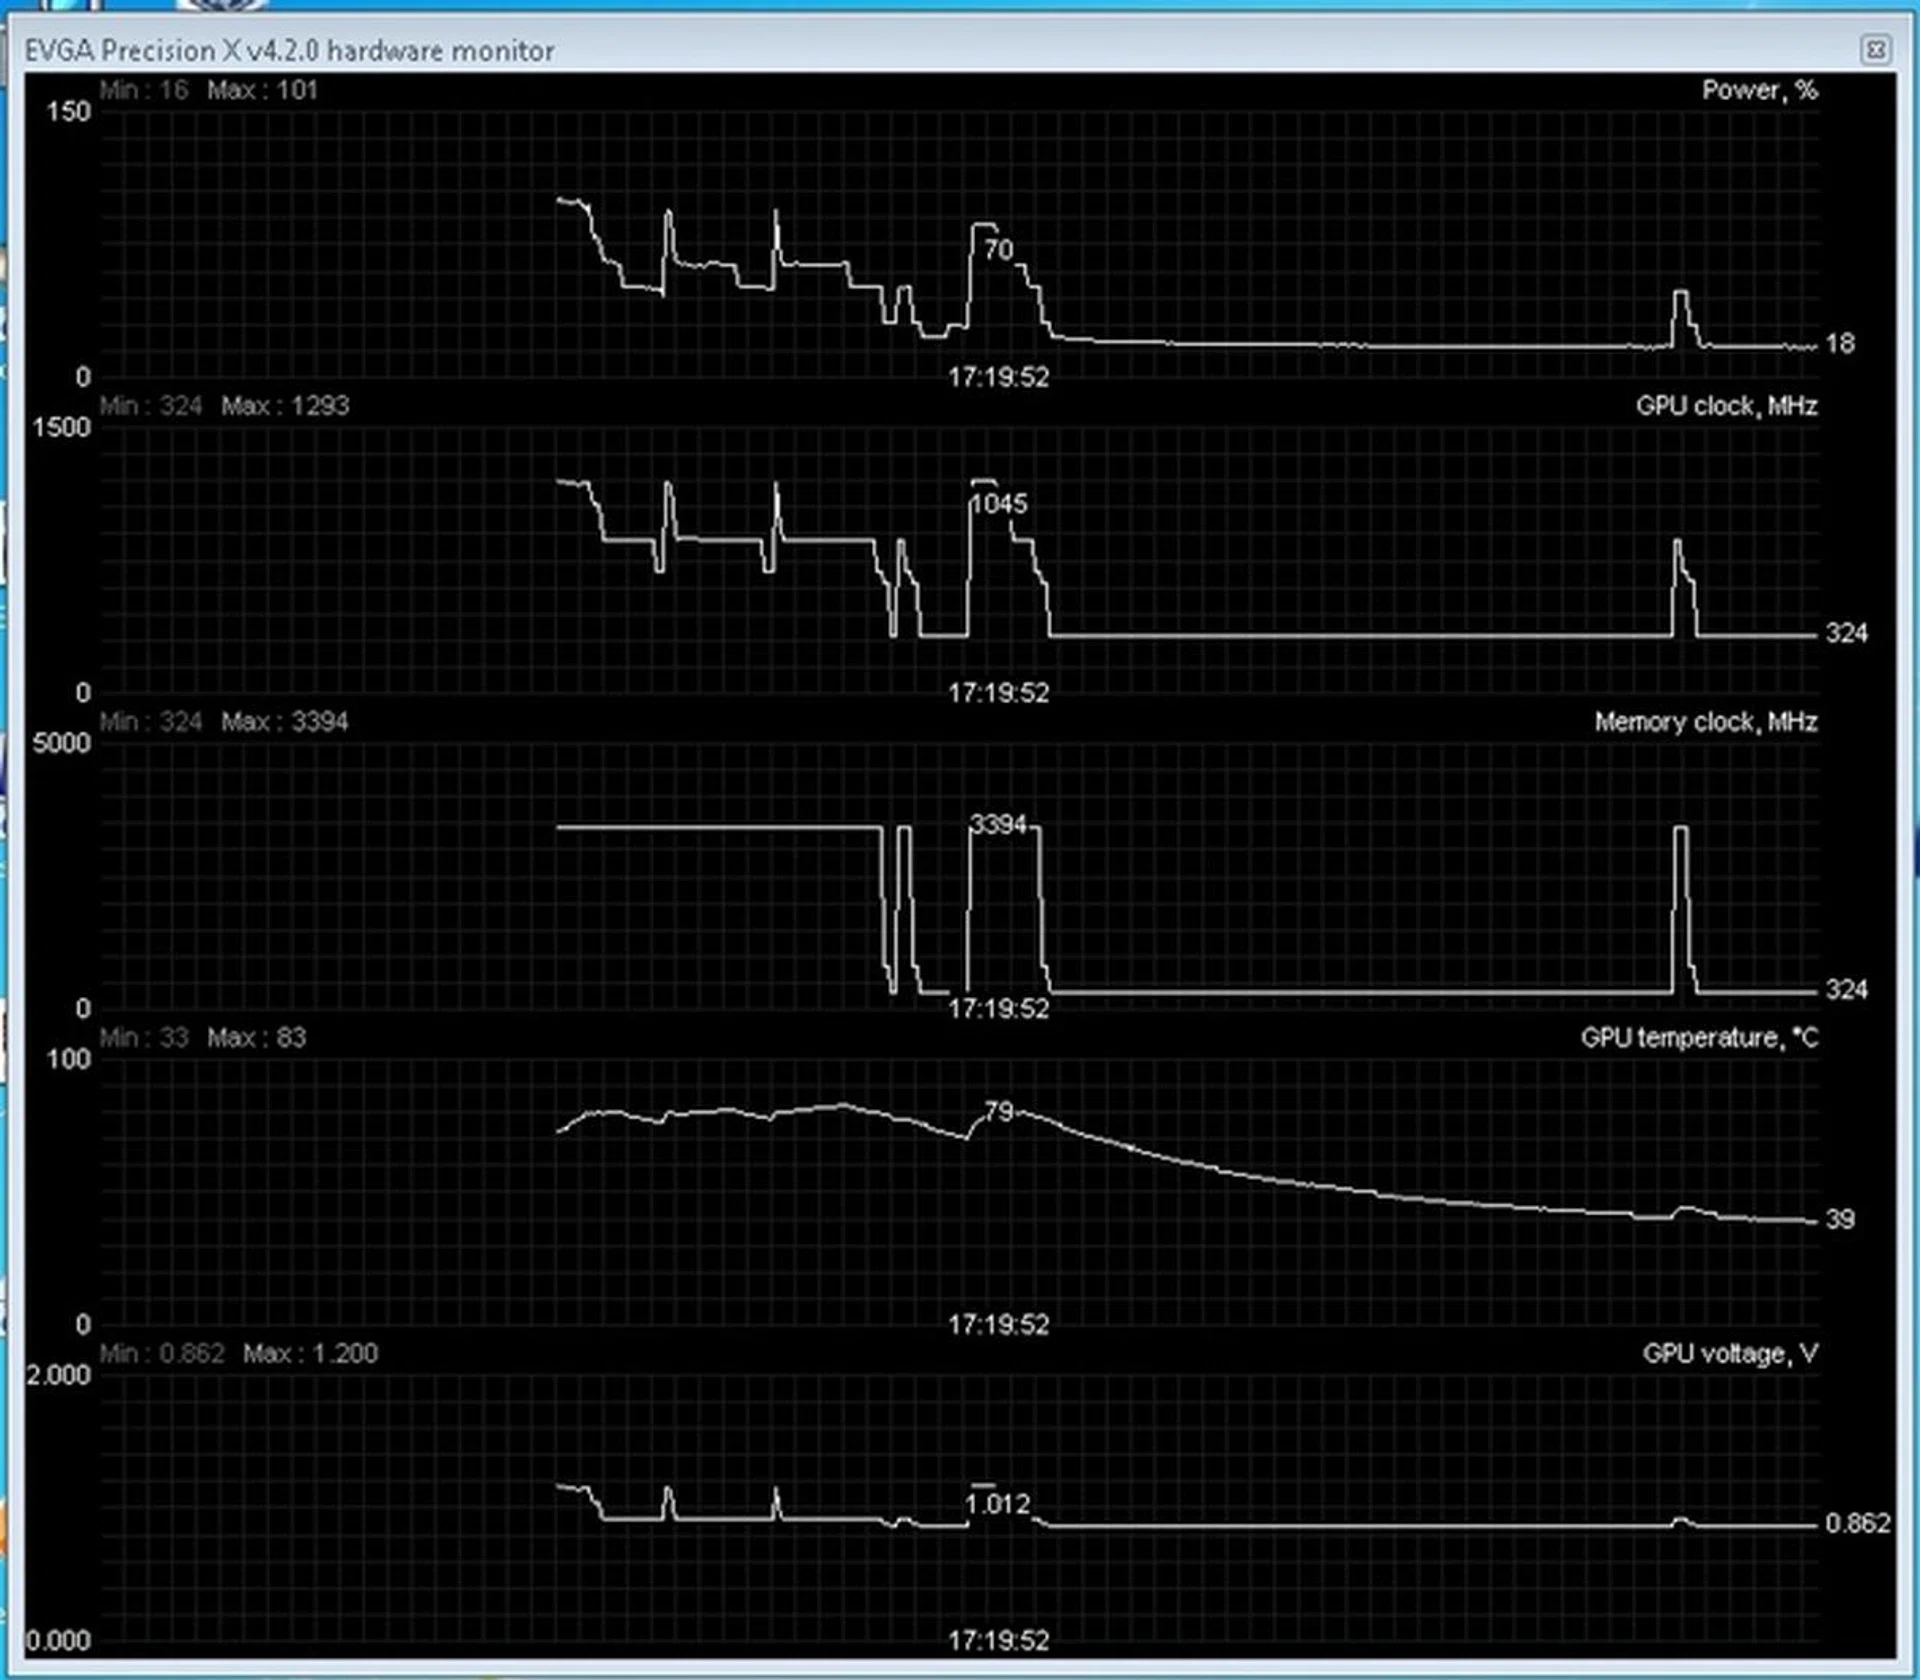
Task: Click the EVGA Precision X window title bar
Action: pyautogui.click(x=290, y=50)
